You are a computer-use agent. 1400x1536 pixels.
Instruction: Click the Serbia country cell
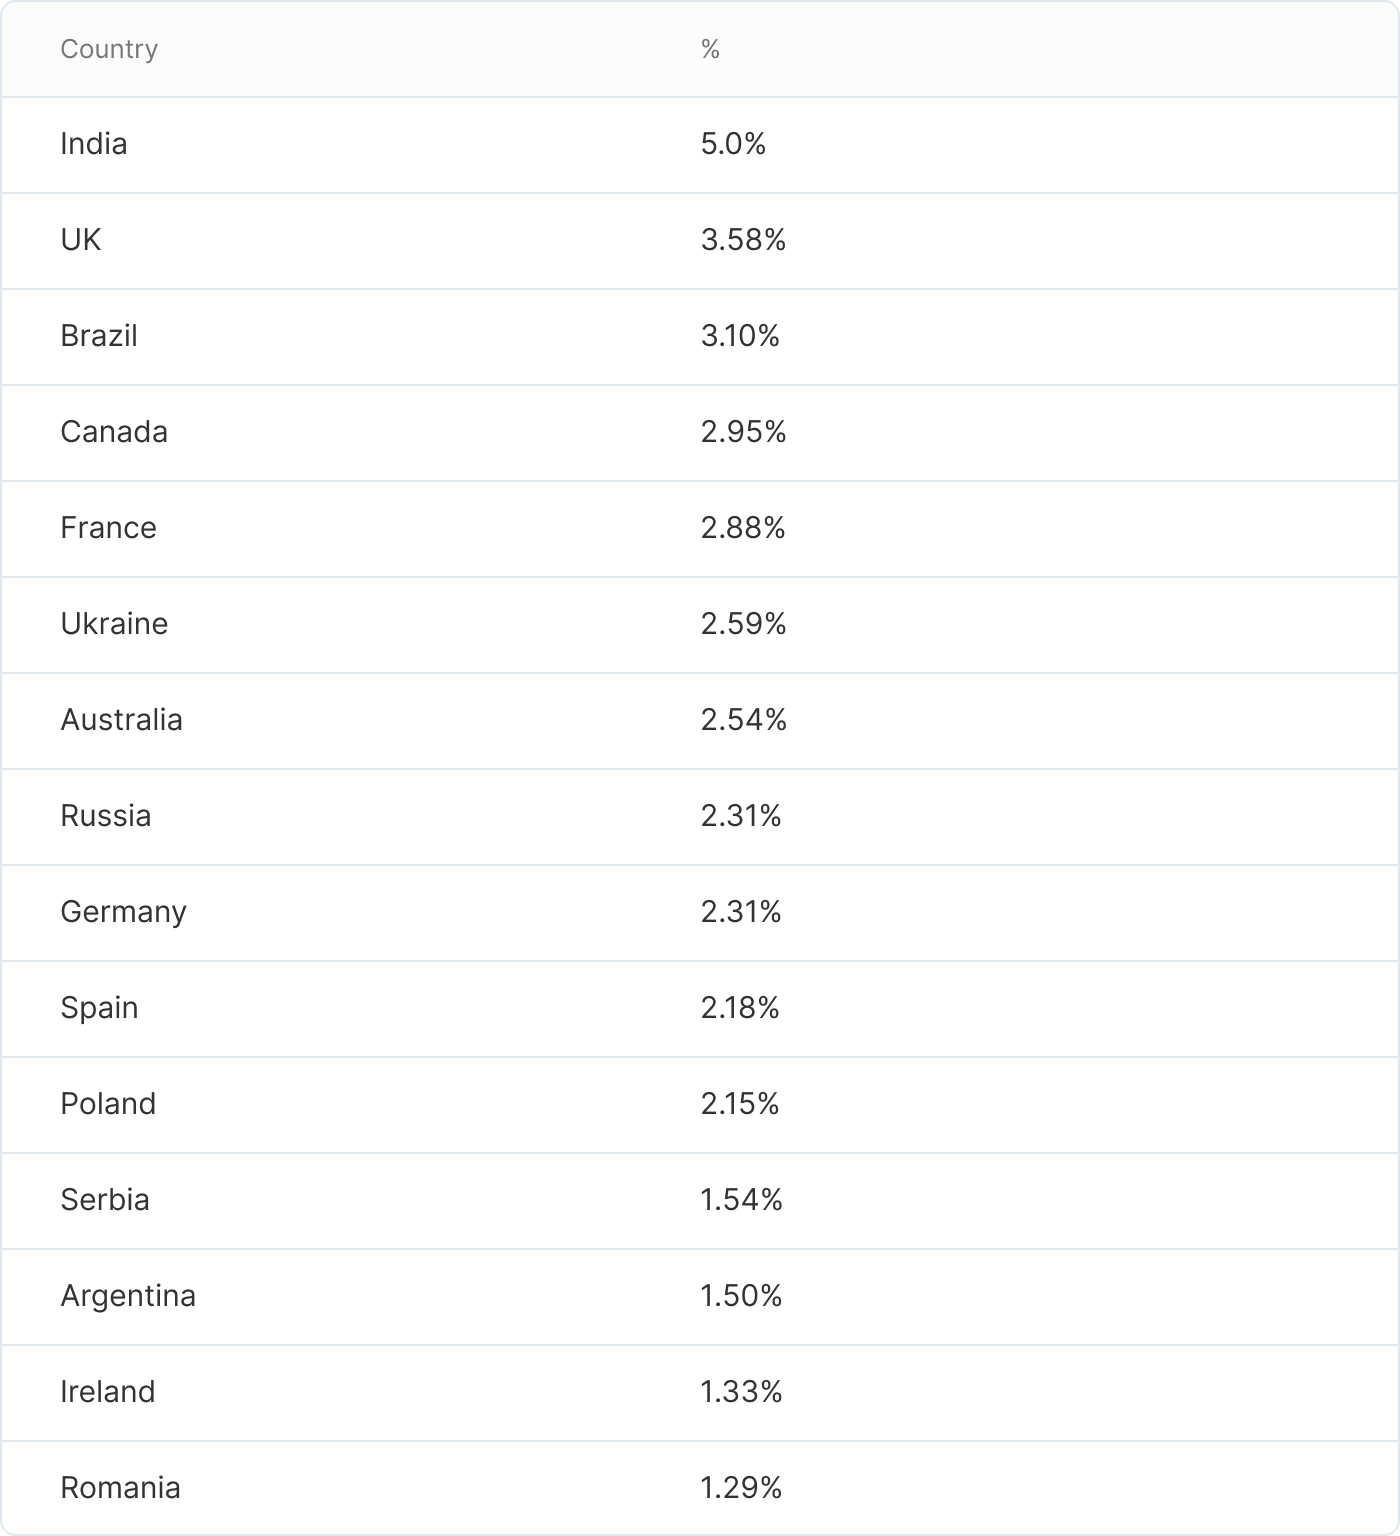click(105, 1200)
